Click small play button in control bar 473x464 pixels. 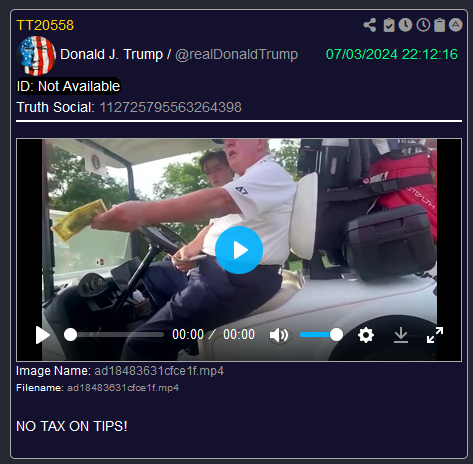(43, 335)
